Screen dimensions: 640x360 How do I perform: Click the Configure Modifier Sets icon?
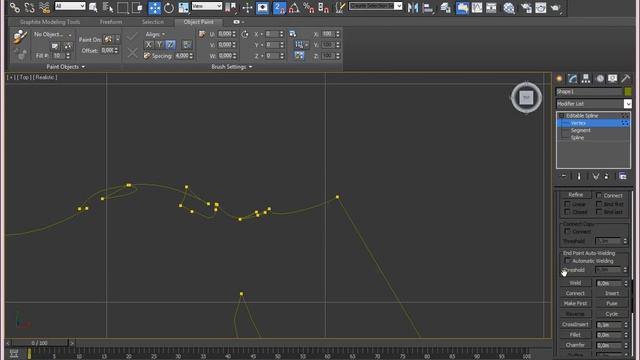pos(622,176)
